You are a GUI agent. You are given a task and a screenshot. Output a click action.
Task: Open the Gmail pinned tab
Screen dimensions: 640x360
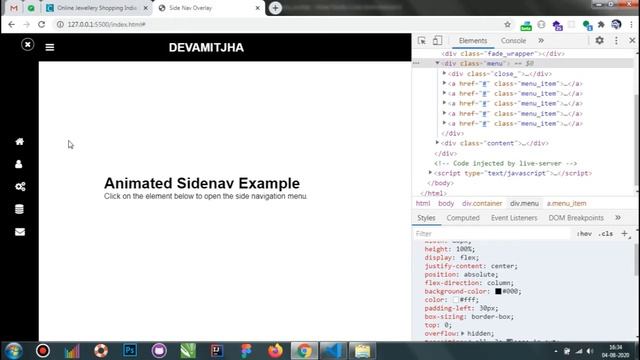tap(13, 8)
